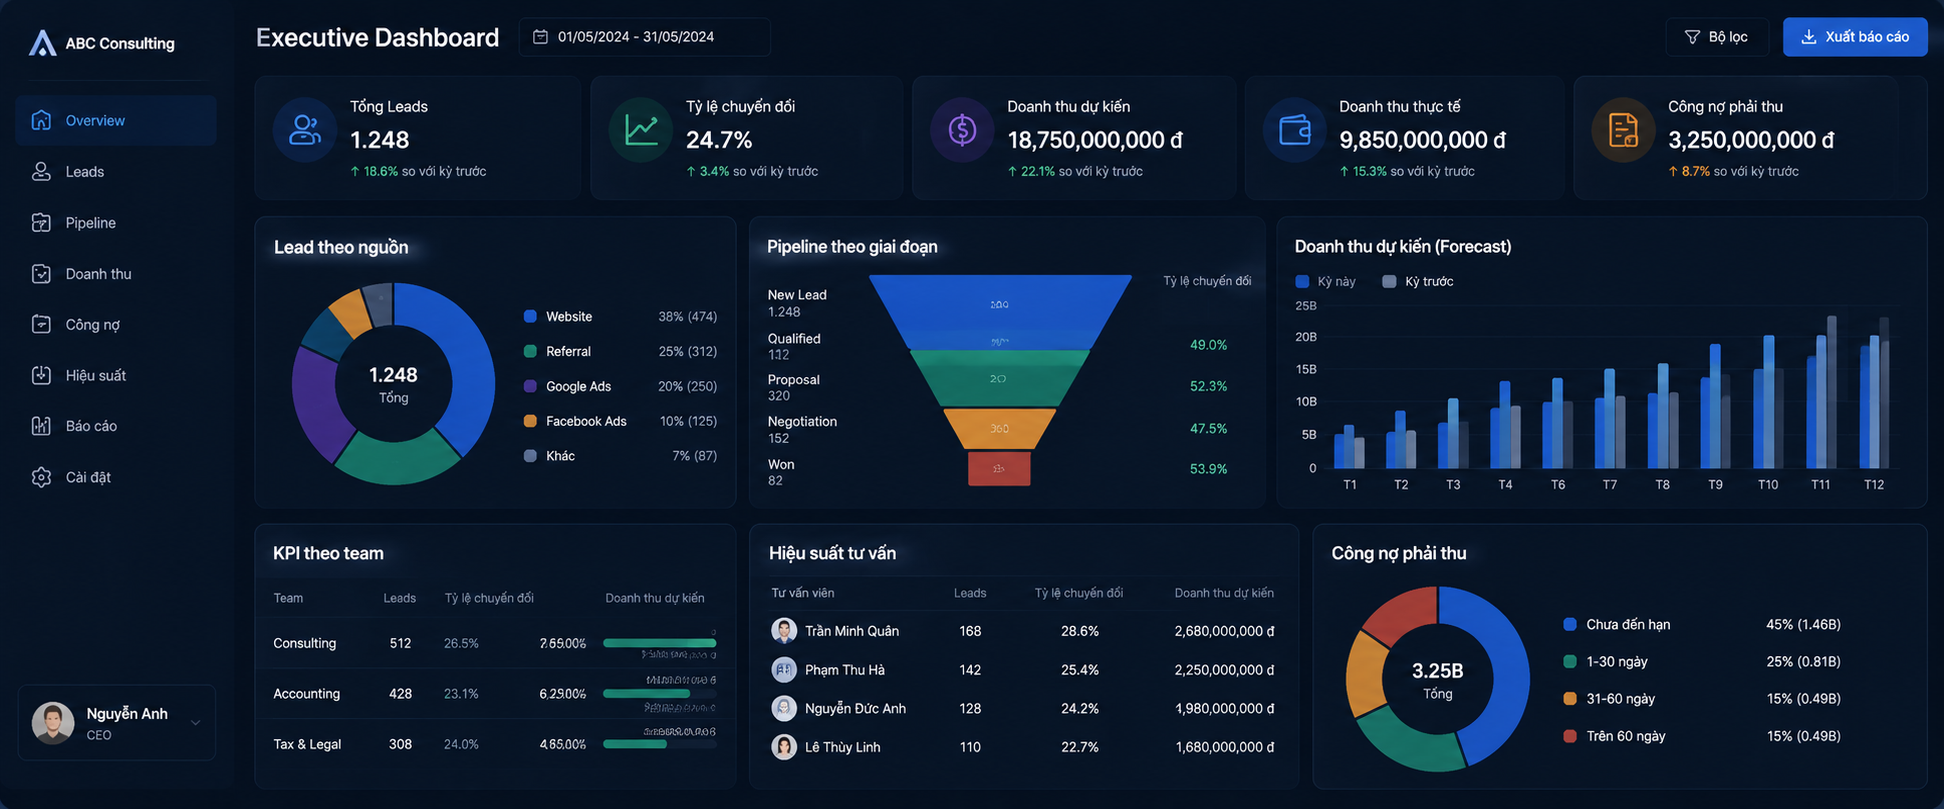Click the 1.248 Tổng donut center
The height and width of the screenshot is (809, 1944).
393,383
